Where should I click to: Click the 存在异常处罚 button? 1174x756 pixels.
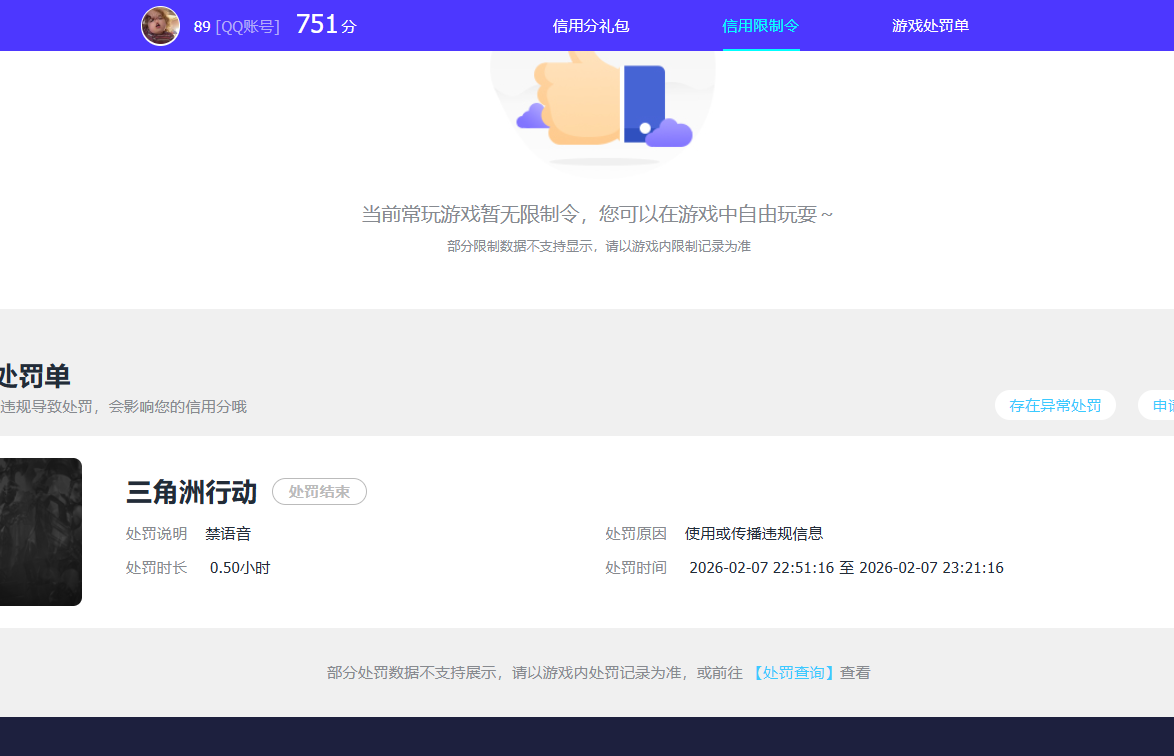coord(1055,405)
